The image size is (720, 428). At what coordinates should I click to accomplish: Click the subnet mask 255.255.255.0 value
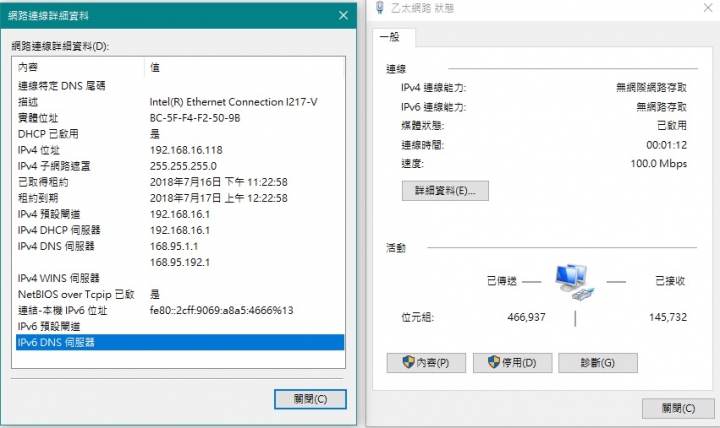point(183,166)
